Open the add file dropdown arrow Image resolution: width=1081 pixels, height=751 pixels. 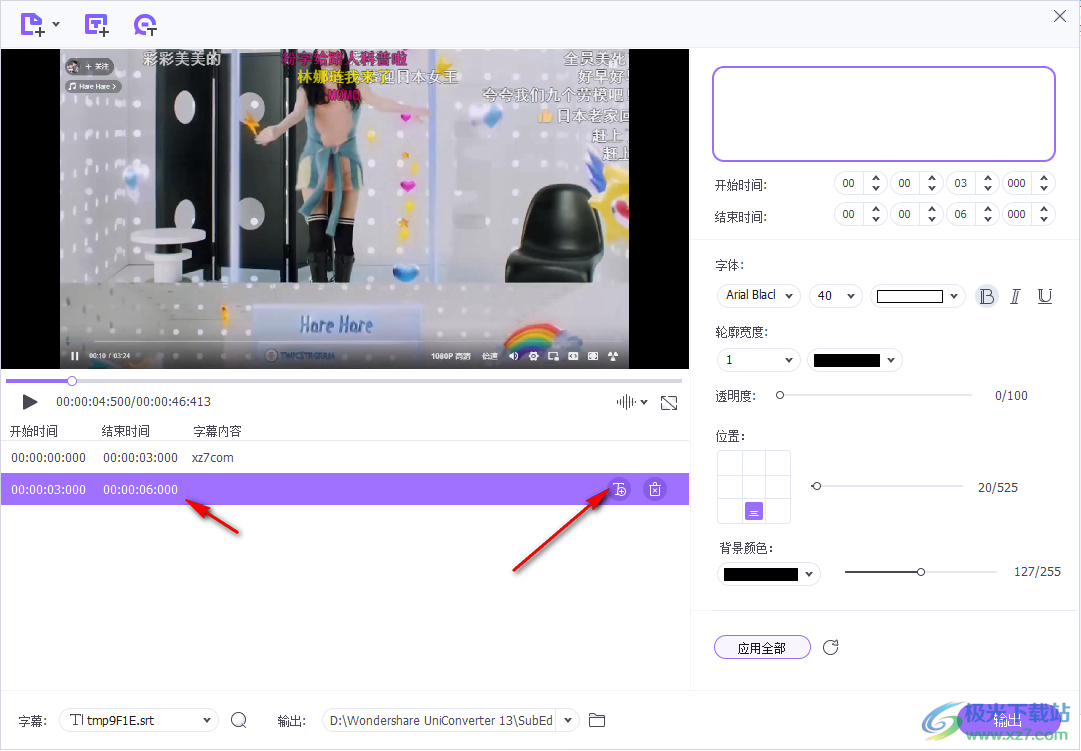click(x=57, y=25)
